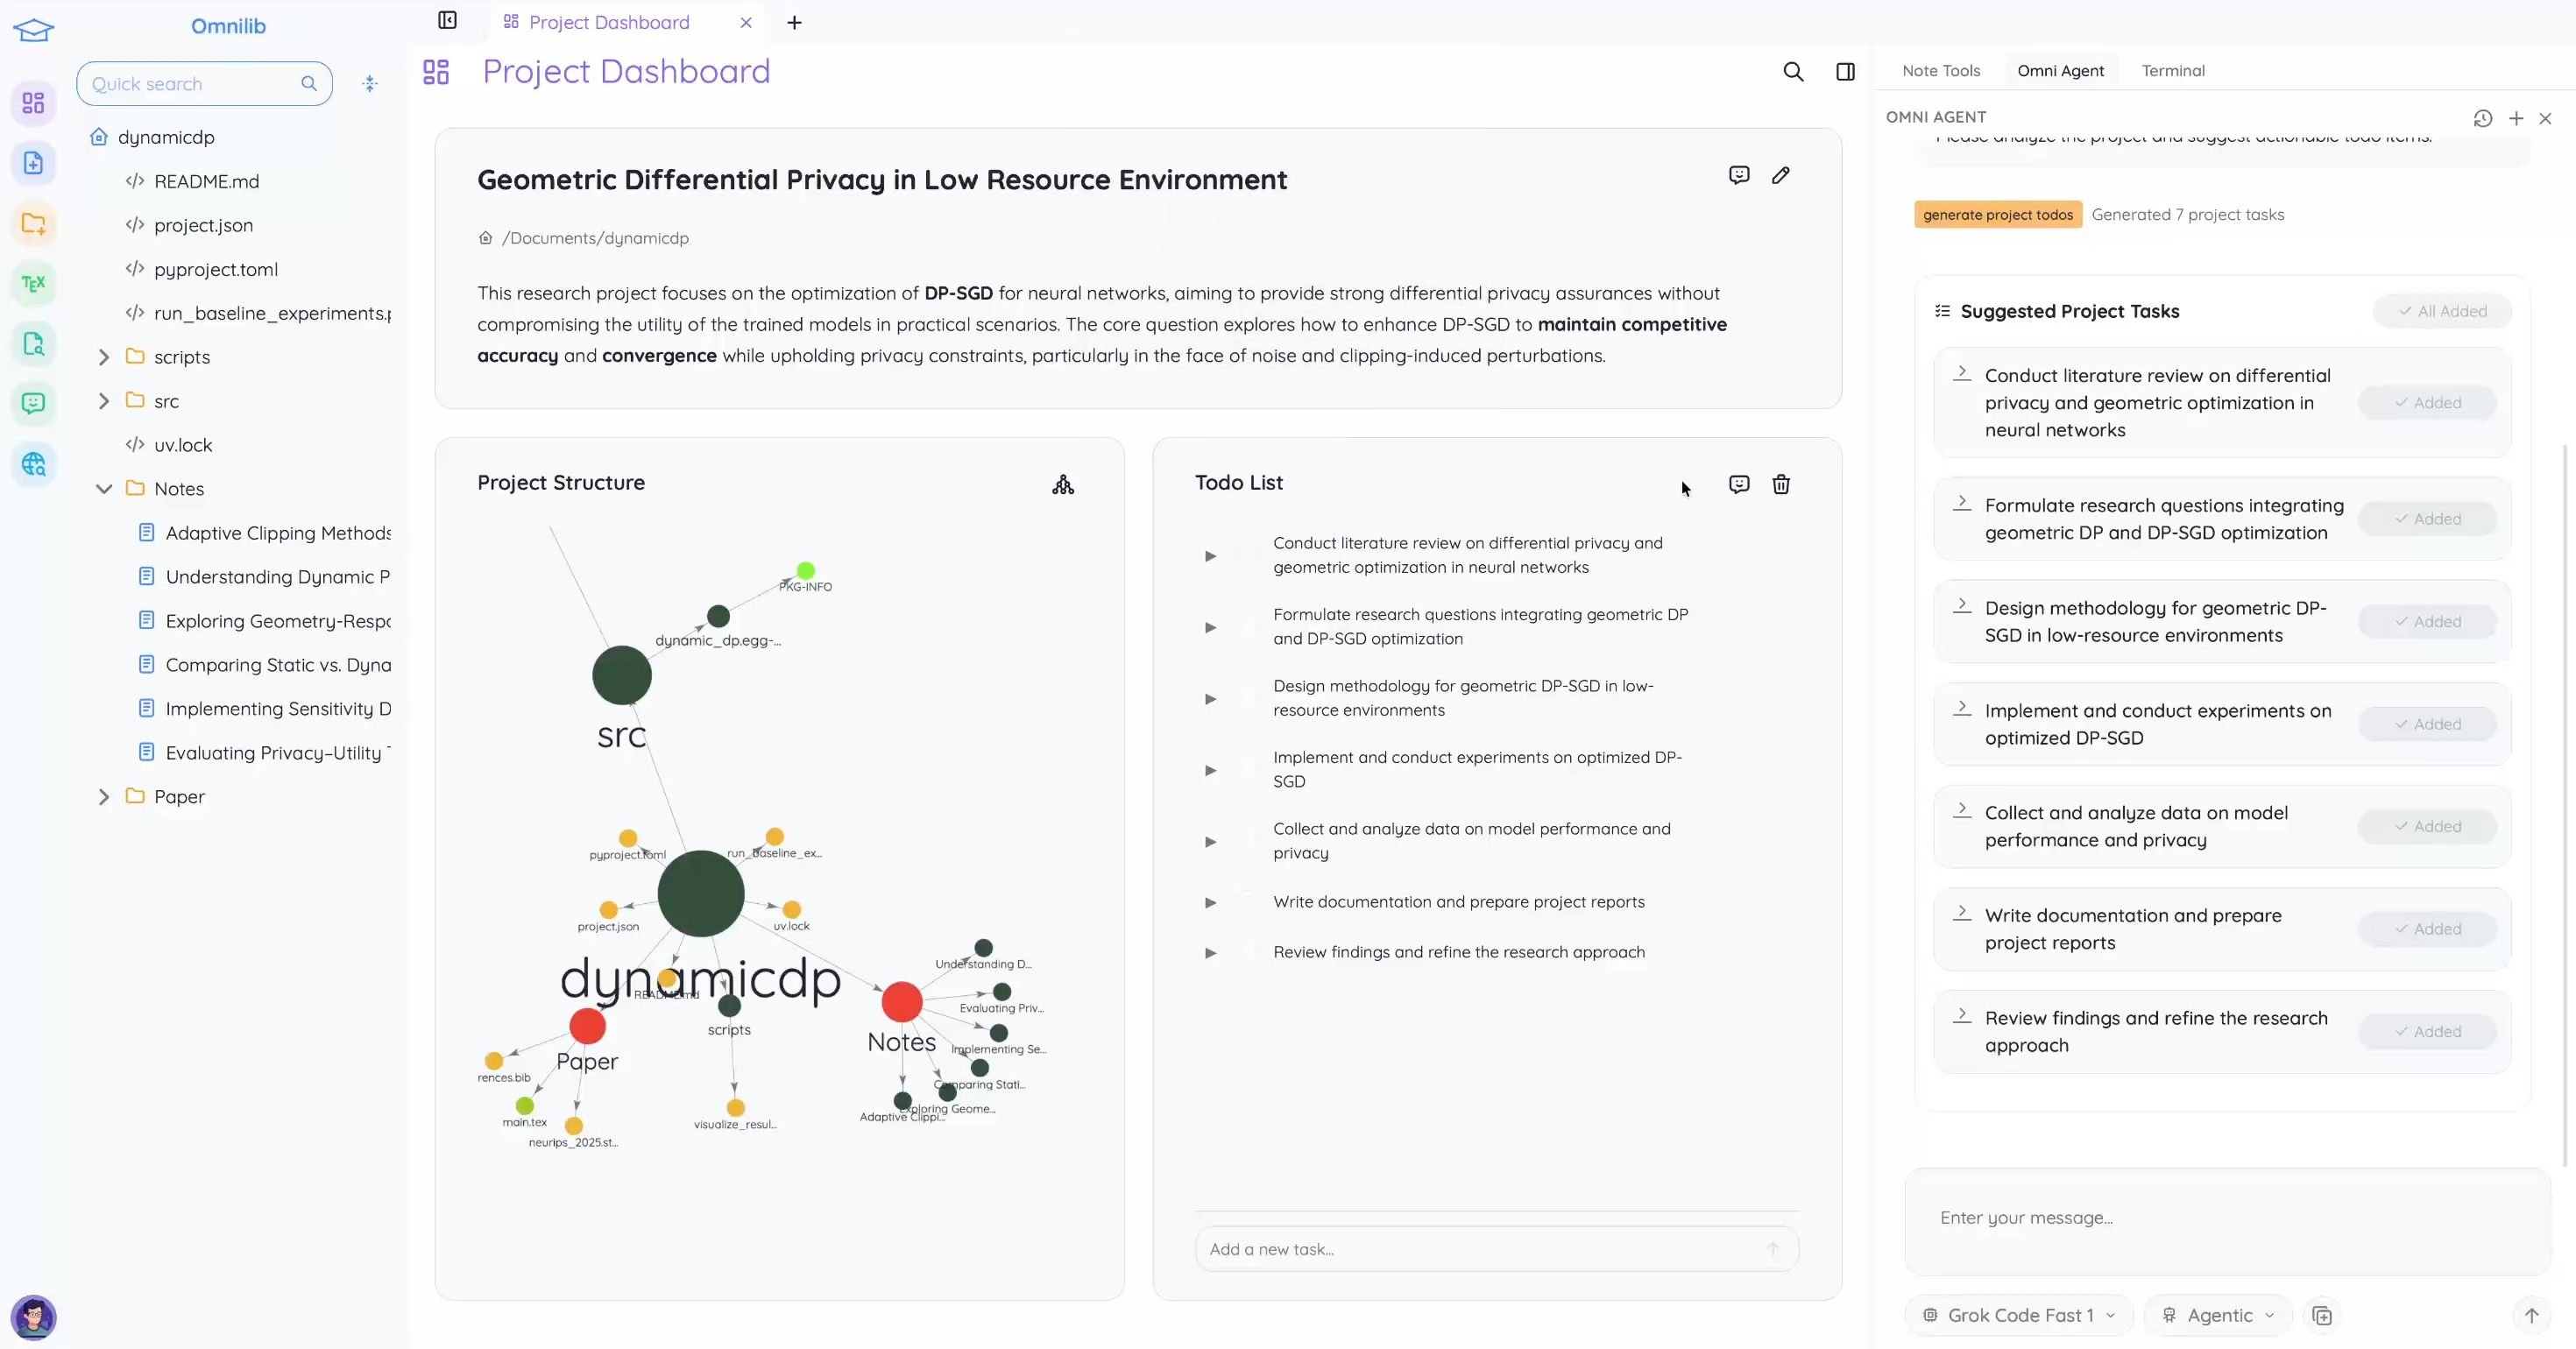Image resolution: width=2576 pixels, height=1349 pixels.
Task: Switch to the Terminal tab
Action: [2173, 70]
